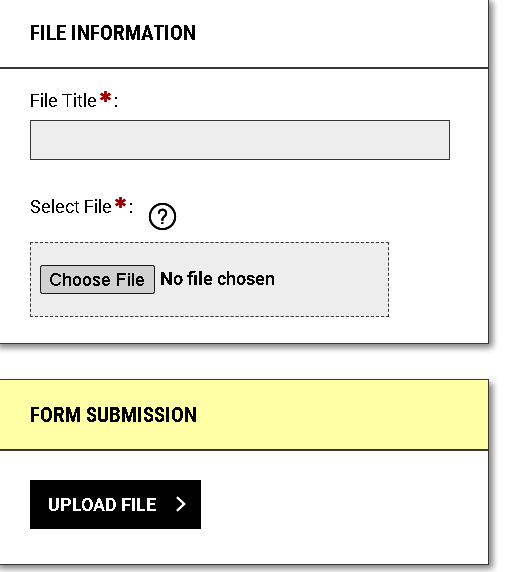Submit the form with UPLOAD FILE

[115, 504]
